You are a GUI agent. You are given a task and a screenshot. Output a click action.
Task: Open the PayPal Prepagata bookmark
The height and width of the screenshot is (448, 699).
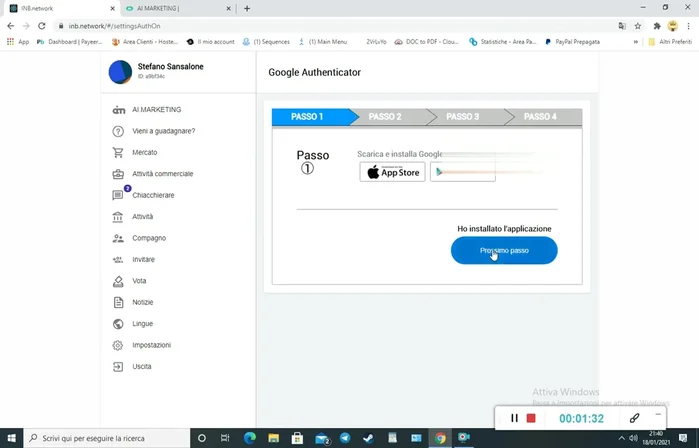coord(572,42)
